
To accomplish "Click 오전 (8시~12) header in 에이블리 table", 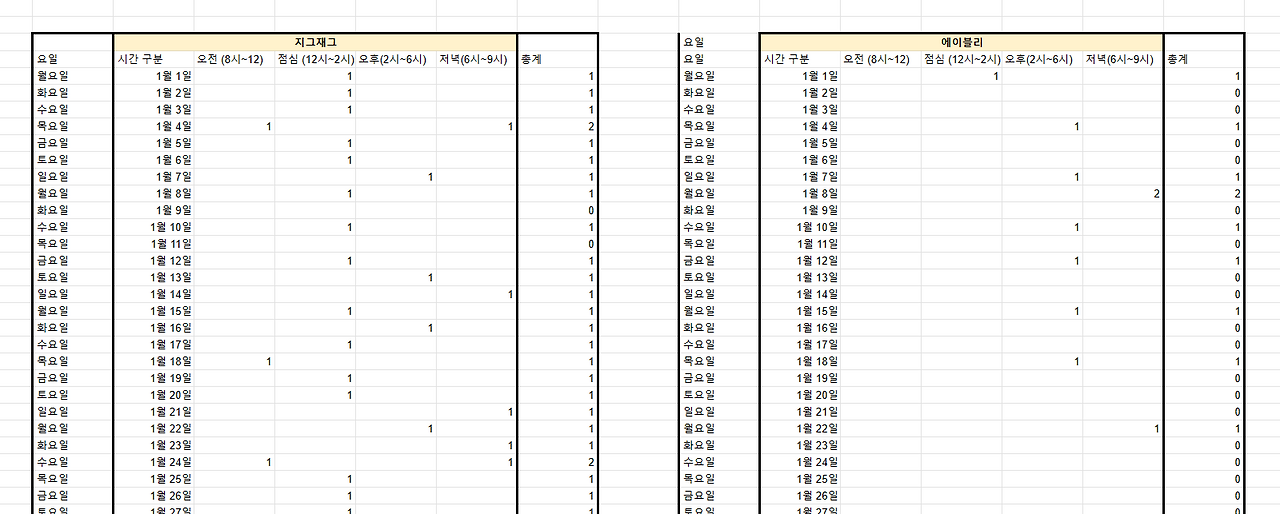I will point(878,59).
